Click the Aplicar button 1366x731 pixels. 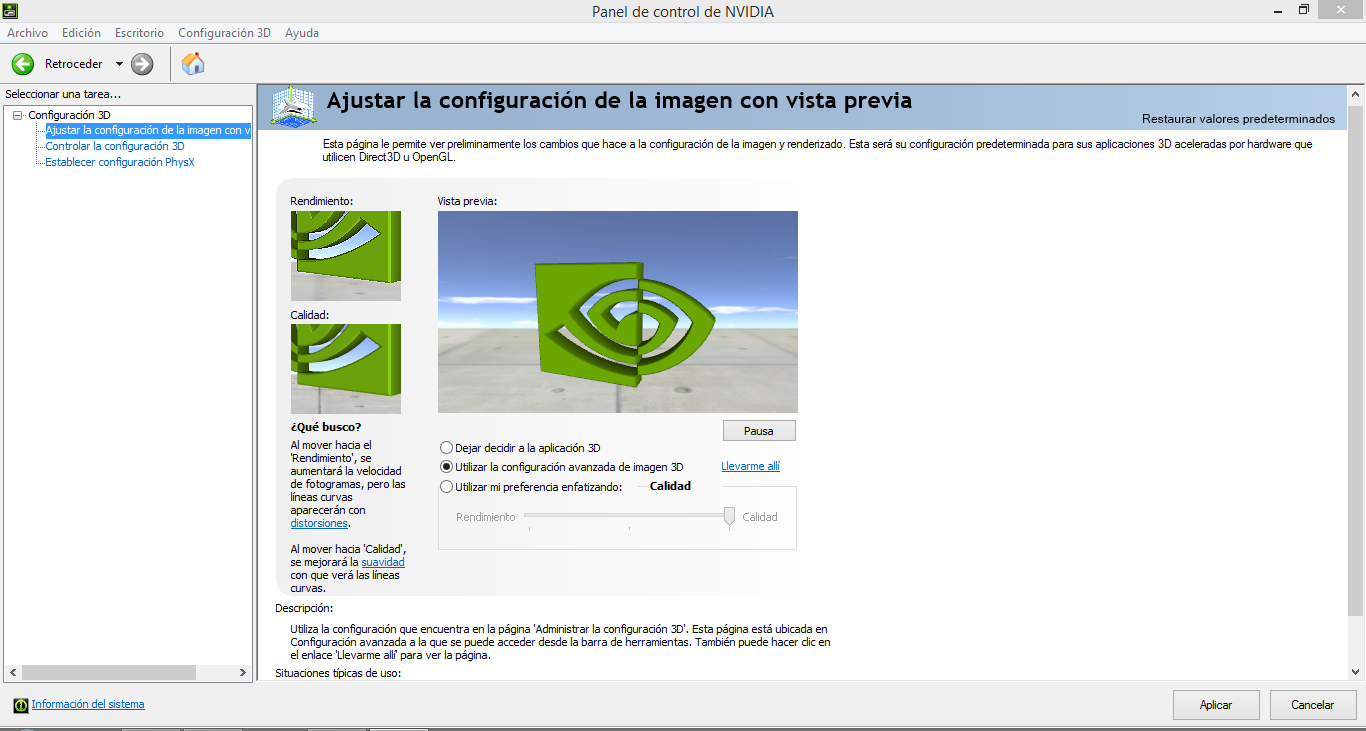click(1216, 705)
